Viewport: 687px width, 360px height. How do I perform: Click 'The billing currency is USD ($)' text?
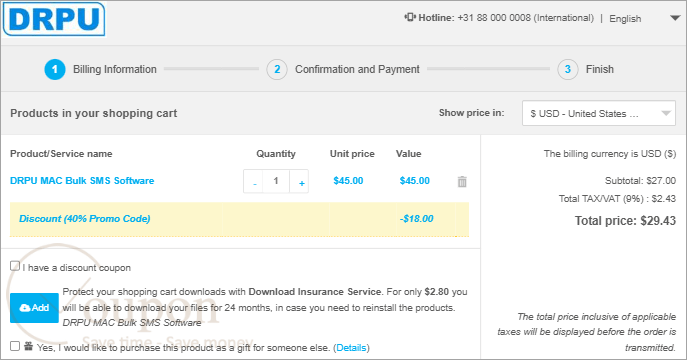click(x=610, y=154)
